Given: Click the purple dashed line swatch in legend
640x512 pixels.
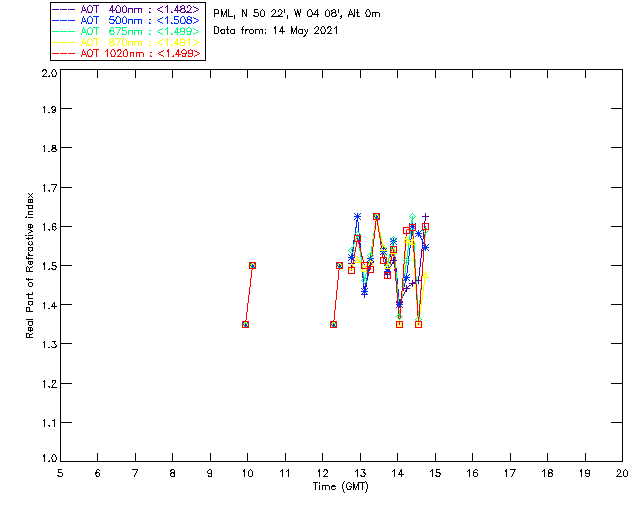Looking at the screenshot, I should 64,9.
